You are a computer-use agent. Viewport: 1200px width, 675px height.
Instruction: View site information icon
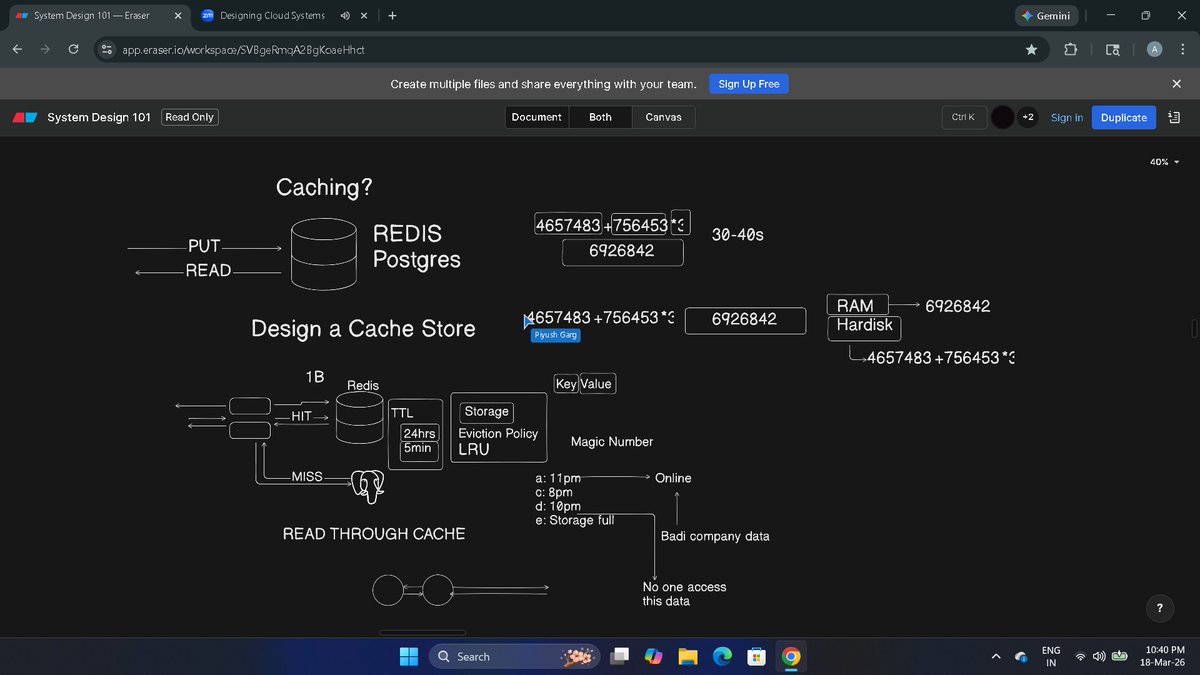[106, 49]
